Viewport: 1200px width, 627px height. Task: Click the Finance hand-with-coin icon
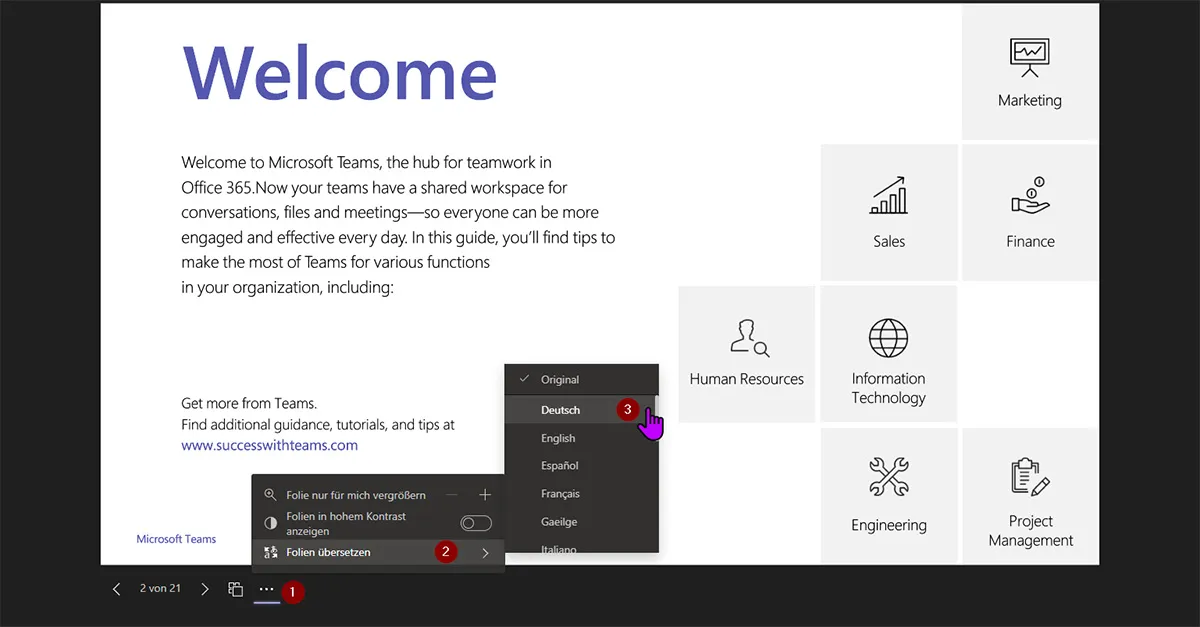click(x=1029, y=196)
